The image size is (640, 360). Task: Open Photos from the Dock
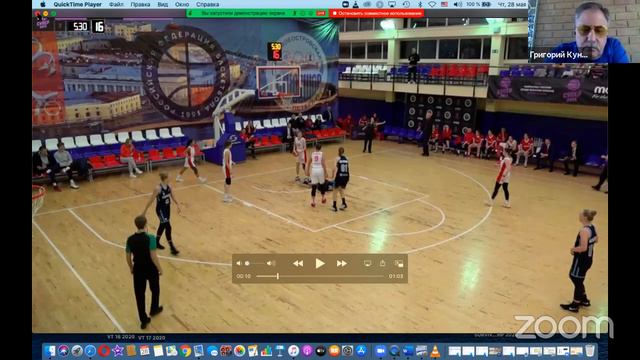239,351
